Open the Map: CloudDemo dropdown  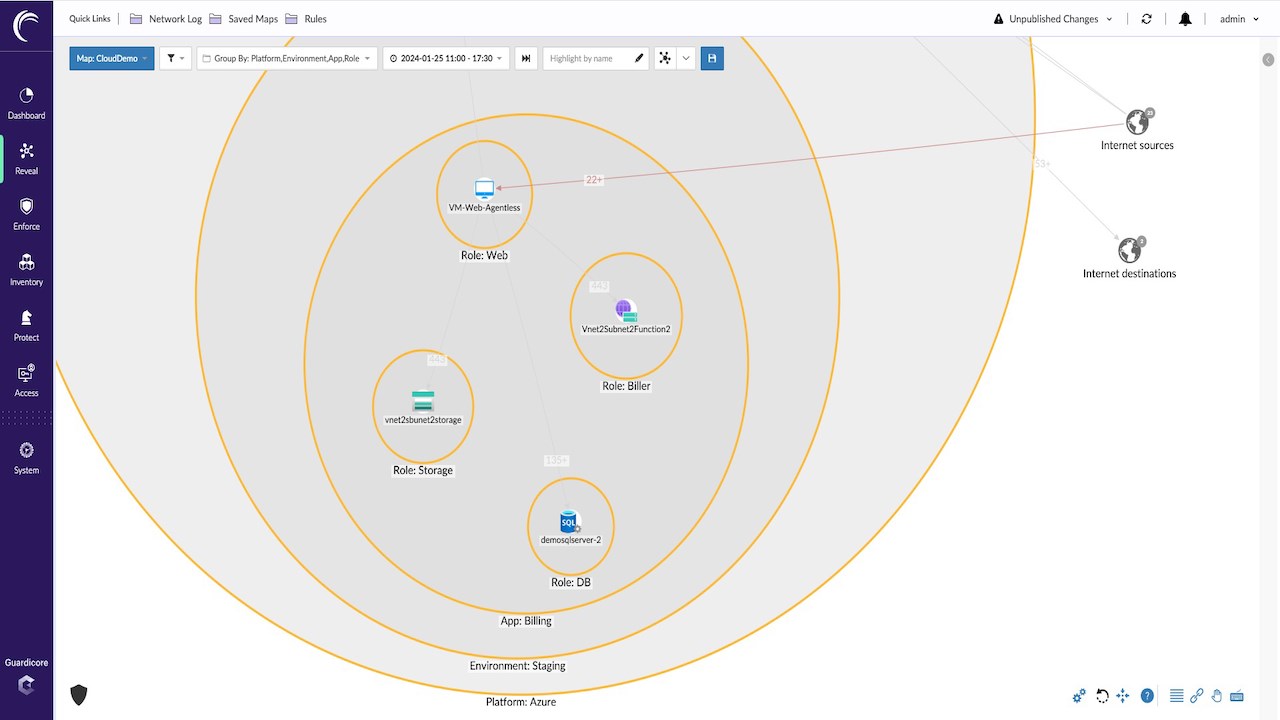click(x=112, y=58)
